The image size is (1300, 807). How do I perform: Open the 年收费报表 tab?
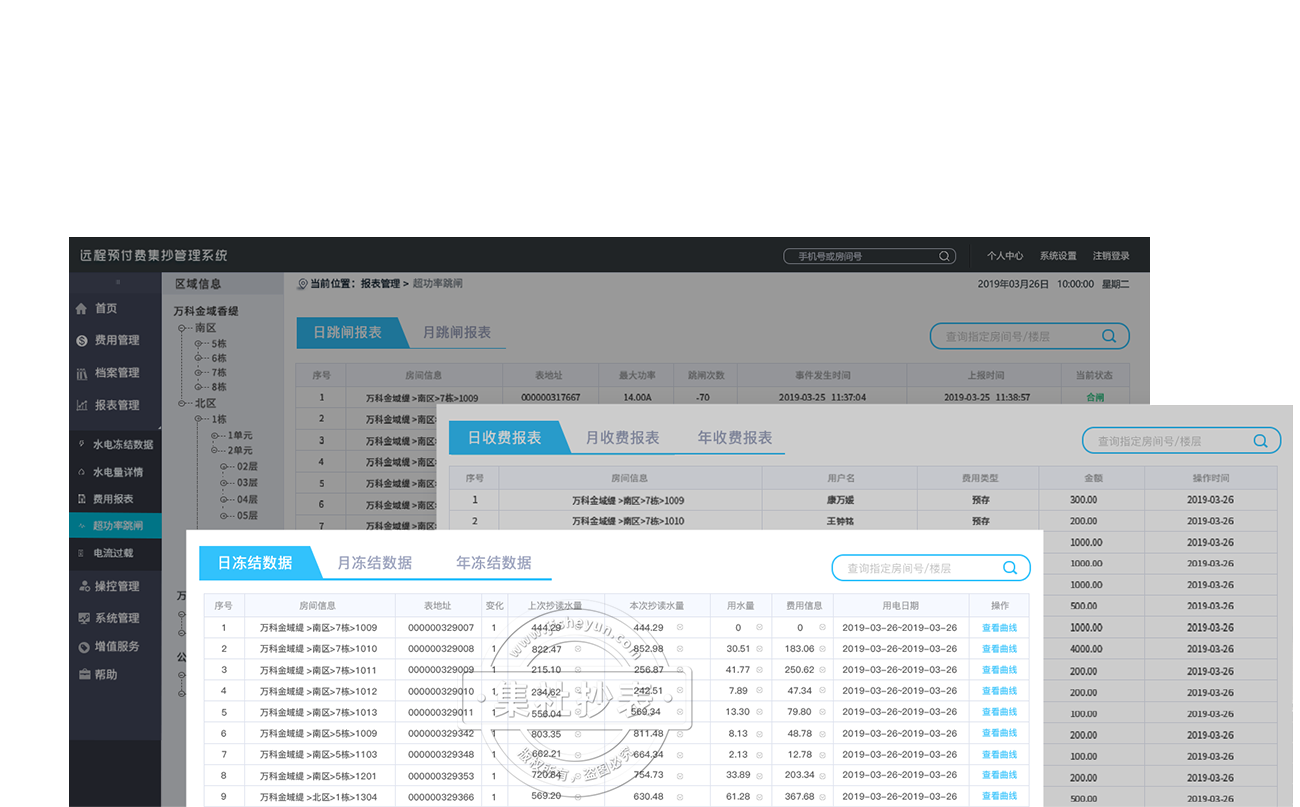tap(734, 438)
